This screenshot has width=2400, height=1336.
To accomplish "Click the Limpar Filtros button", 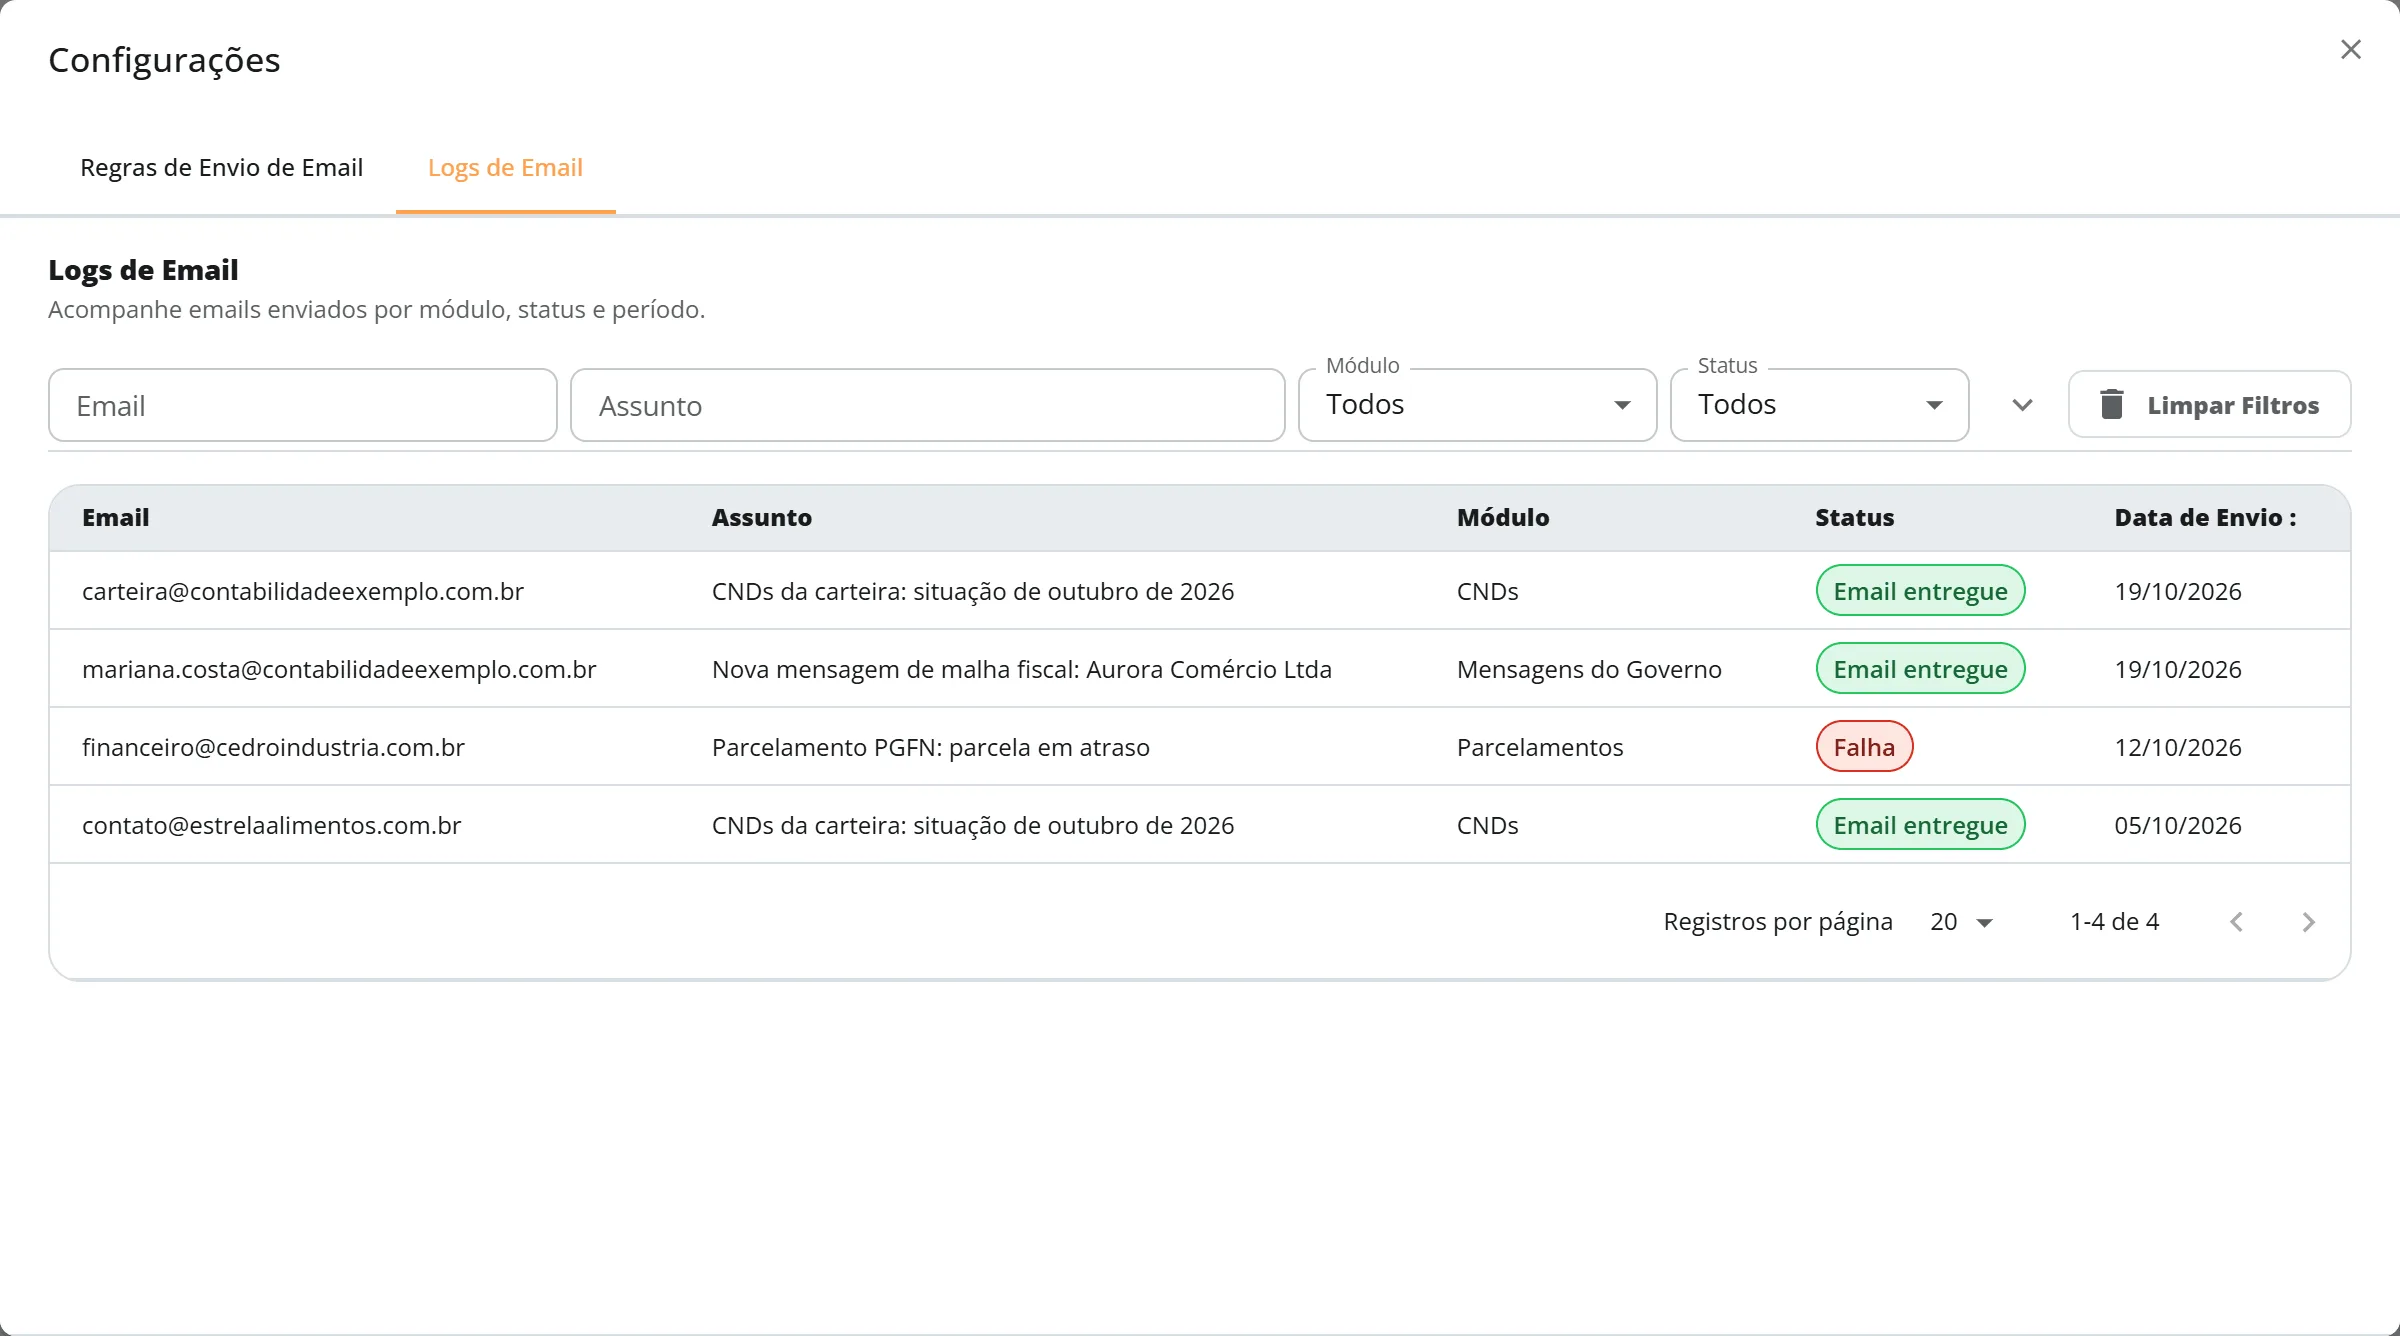I will tap(2209, 404).
